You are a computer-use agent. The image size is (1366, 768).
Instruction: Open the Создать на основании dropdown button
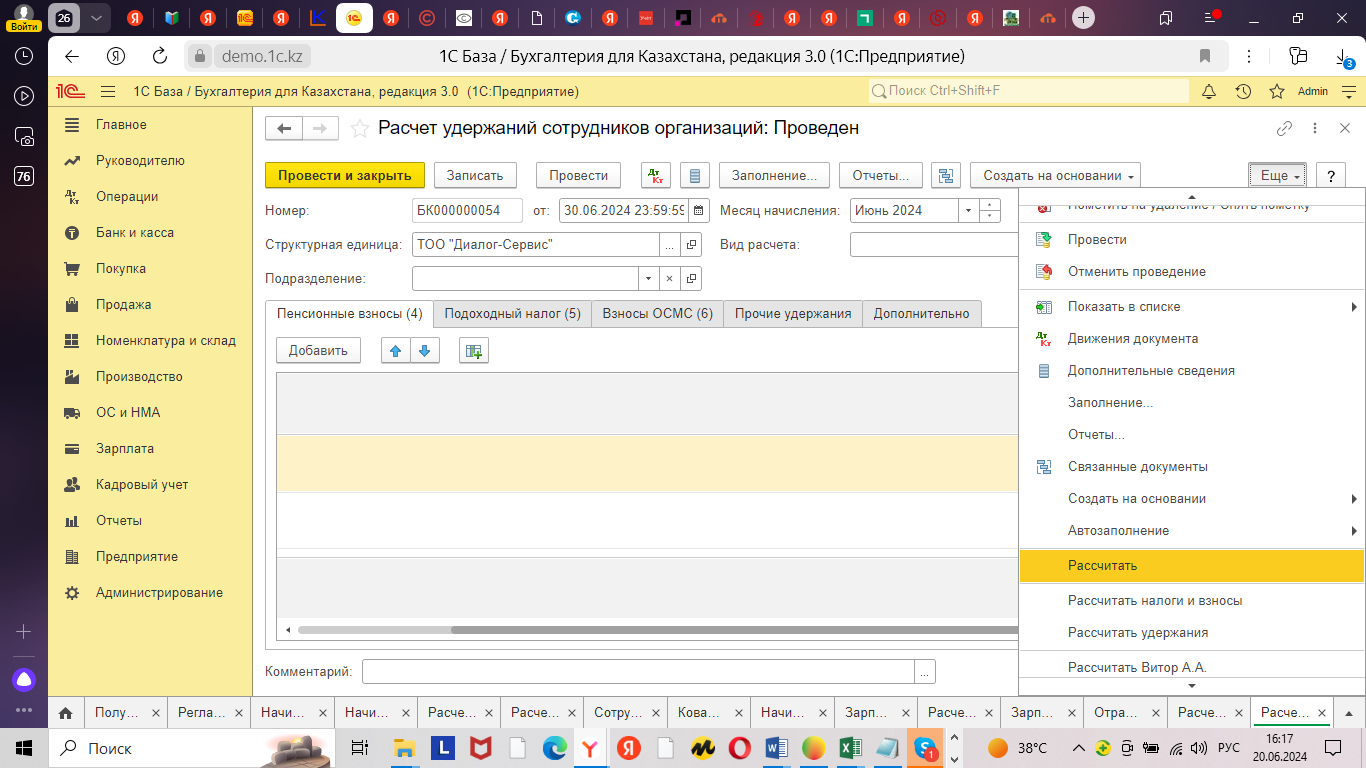click(x=1055, y=175)
